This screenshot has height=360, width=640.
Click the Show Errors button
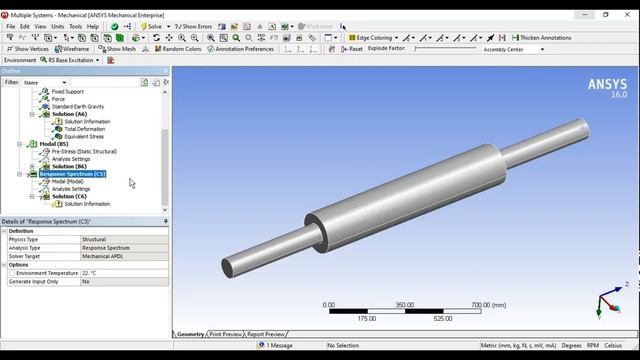(x=193, y=27)
